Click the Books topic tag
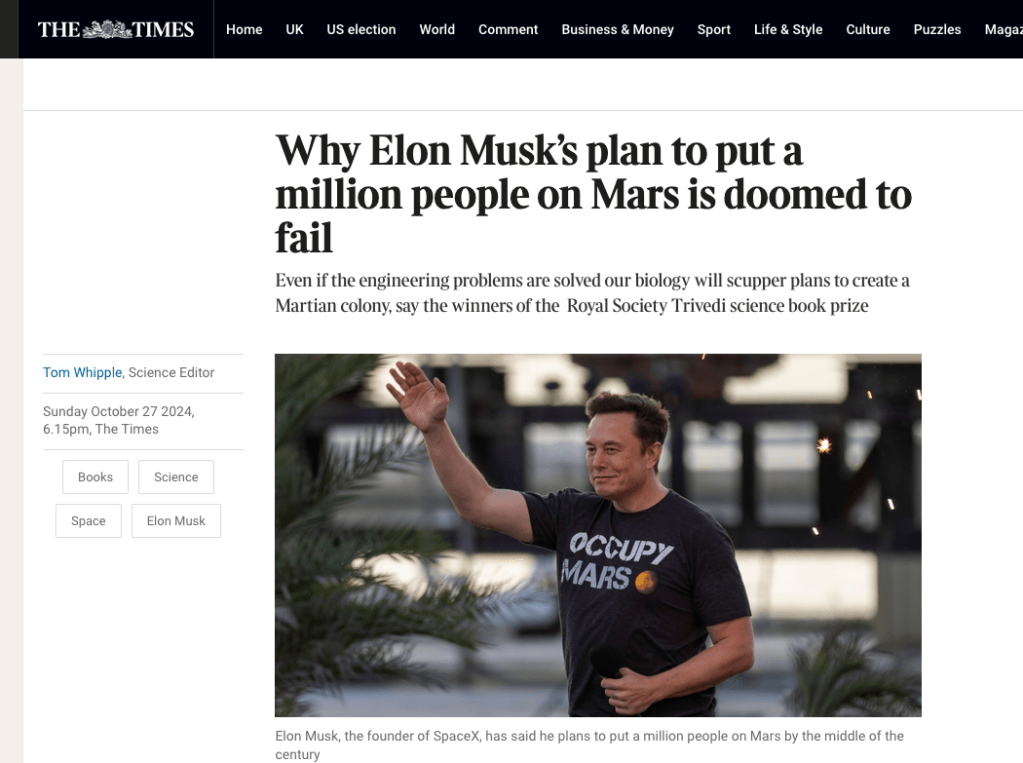The height and width of the screenshot is (763, 1023). [x=95, y=477]
